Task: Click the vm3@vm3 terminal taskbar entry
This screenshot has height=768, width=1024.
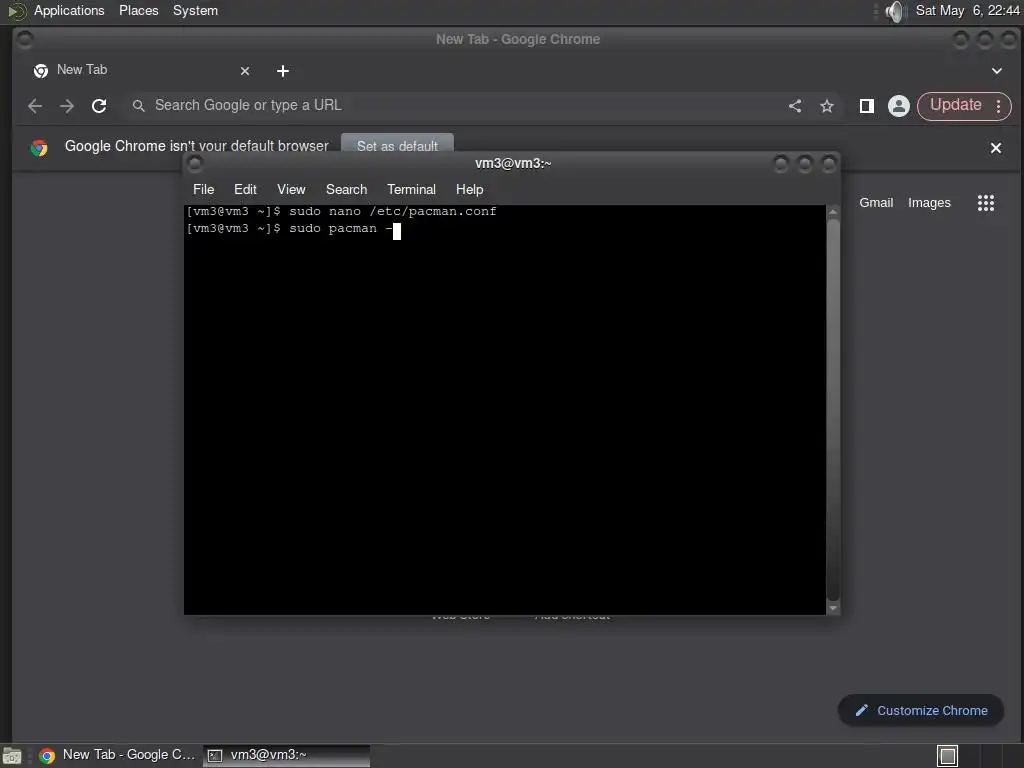Action: tap(286, 755)
